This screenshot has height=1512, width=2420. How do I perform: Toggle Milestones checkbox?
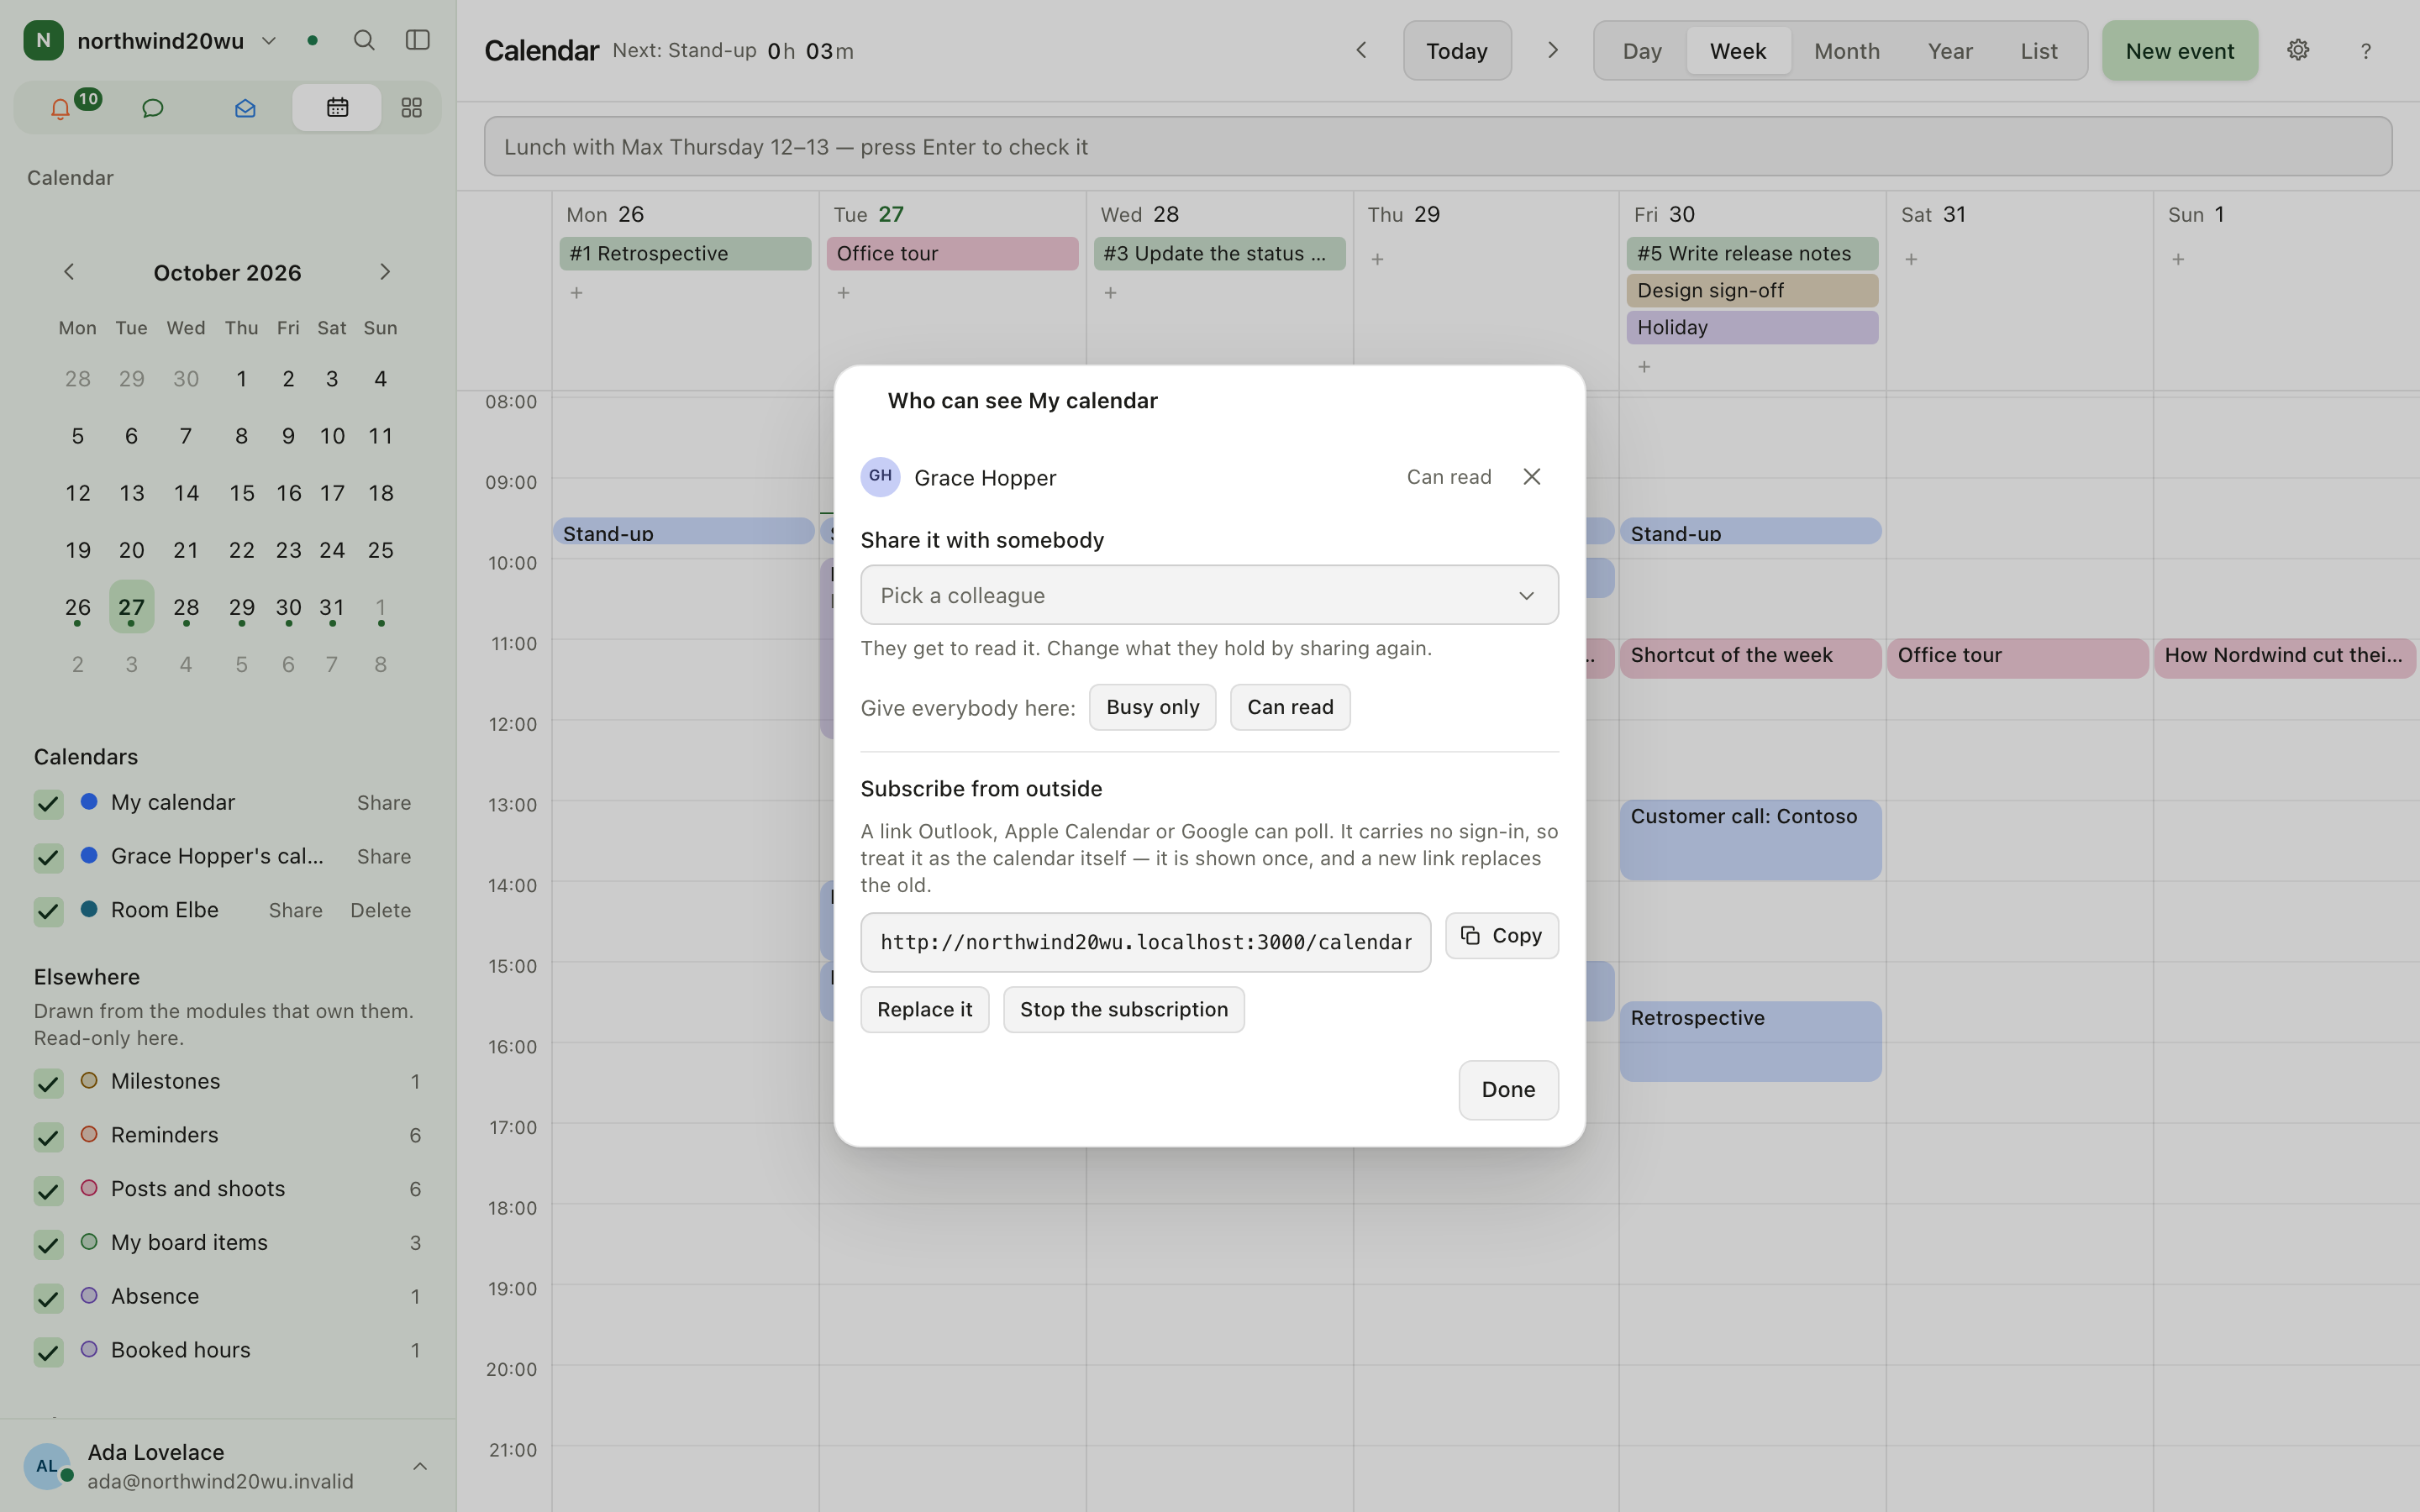pyautogui.click(x=48, y=1083)
